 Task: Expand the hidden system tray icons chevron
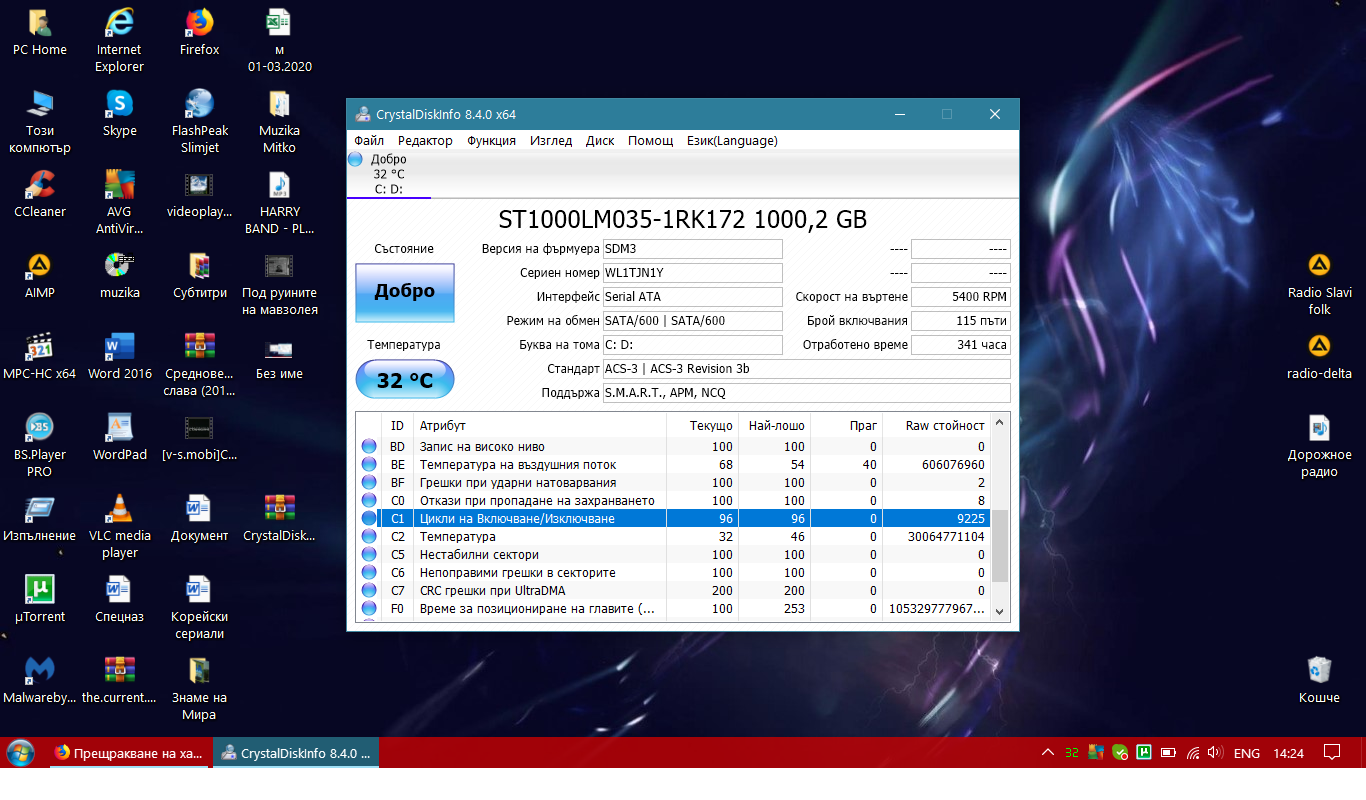coord(1048,753)
